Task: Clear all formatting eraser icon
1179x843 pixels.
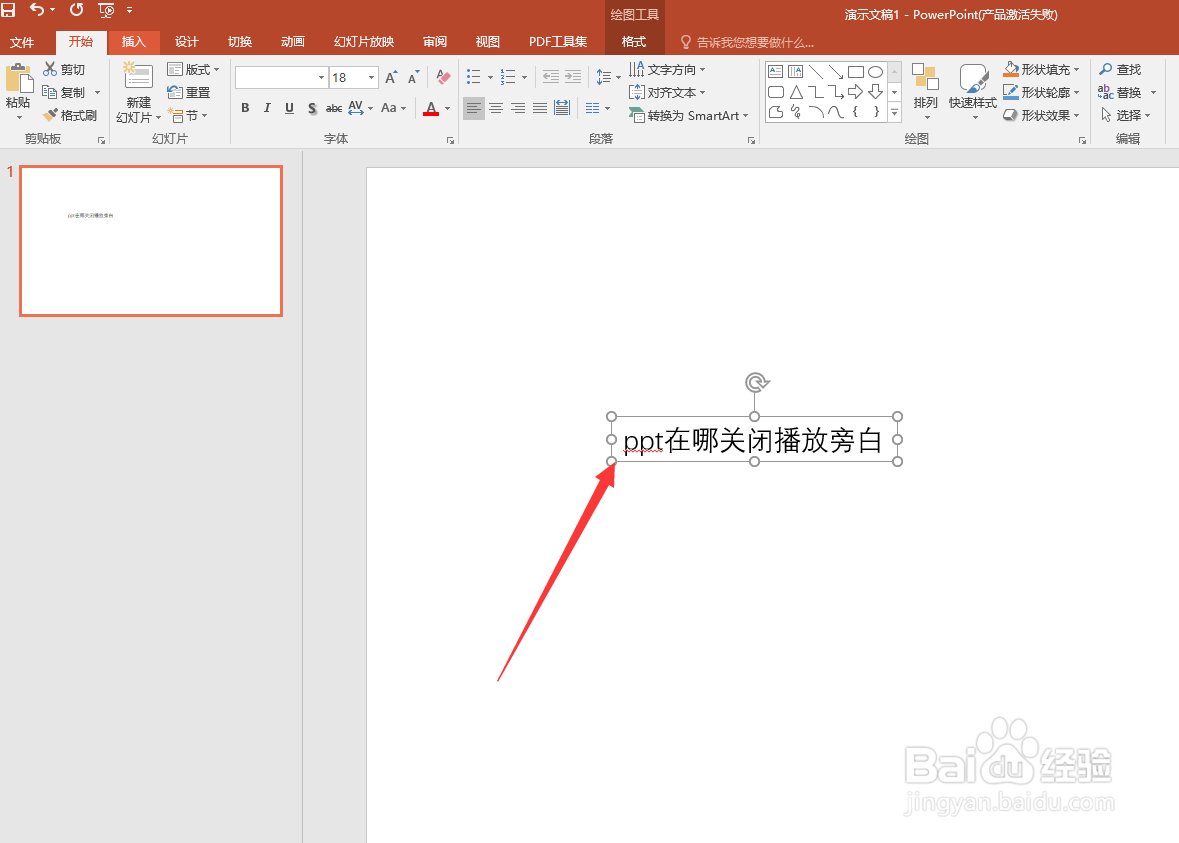Action: coord(444,77)
